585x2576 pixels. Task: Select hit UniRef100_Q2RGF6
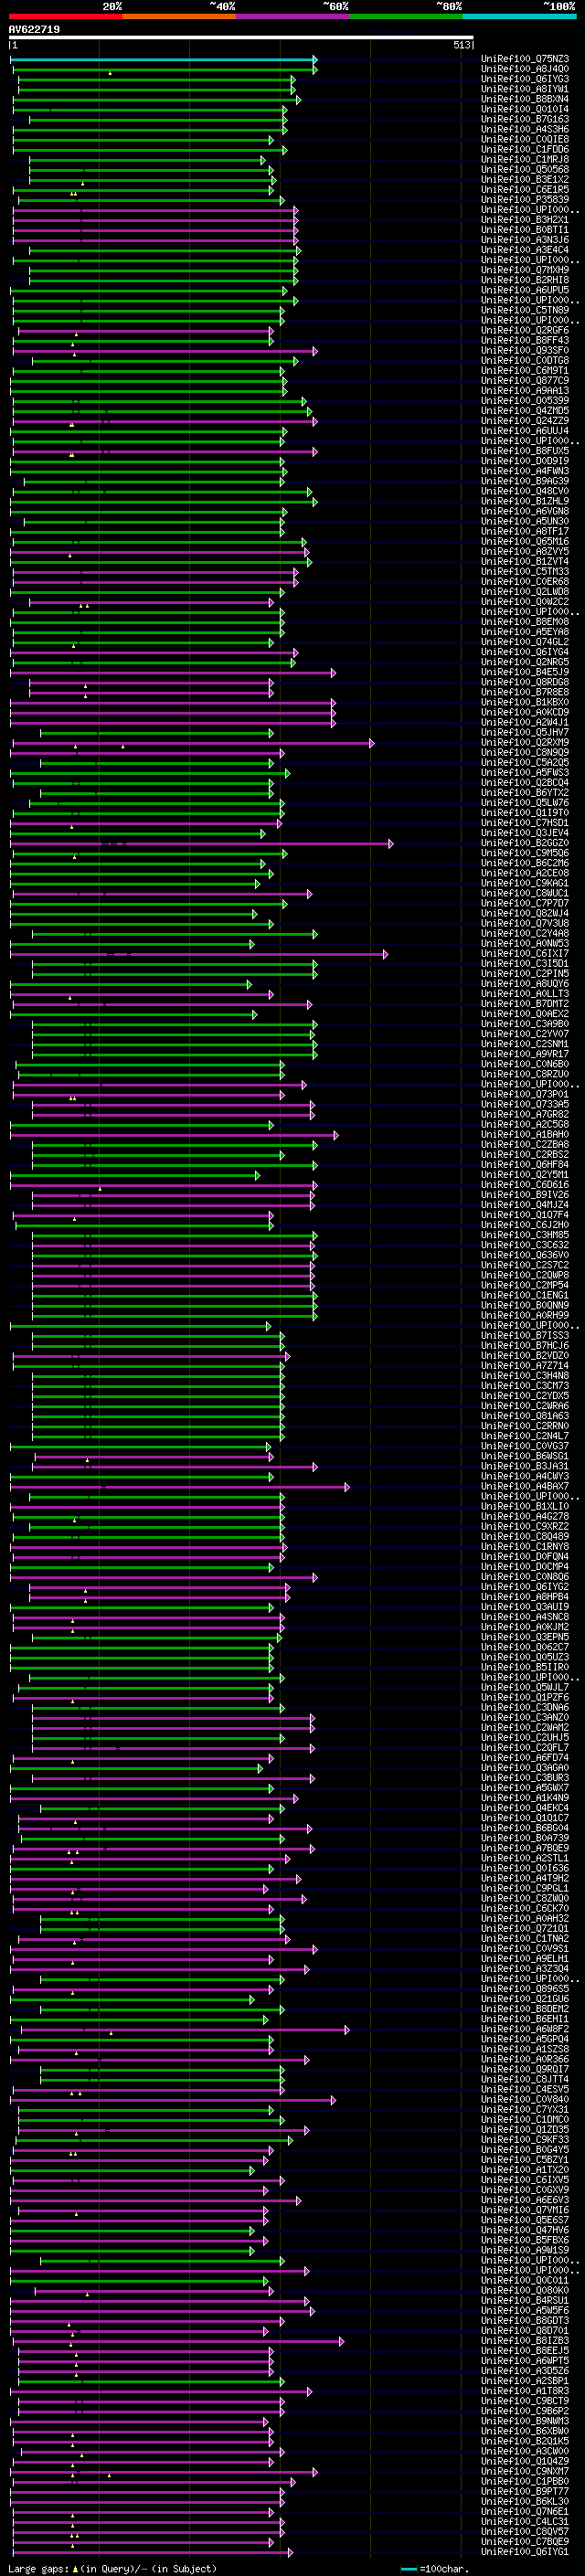coord(525,330)
